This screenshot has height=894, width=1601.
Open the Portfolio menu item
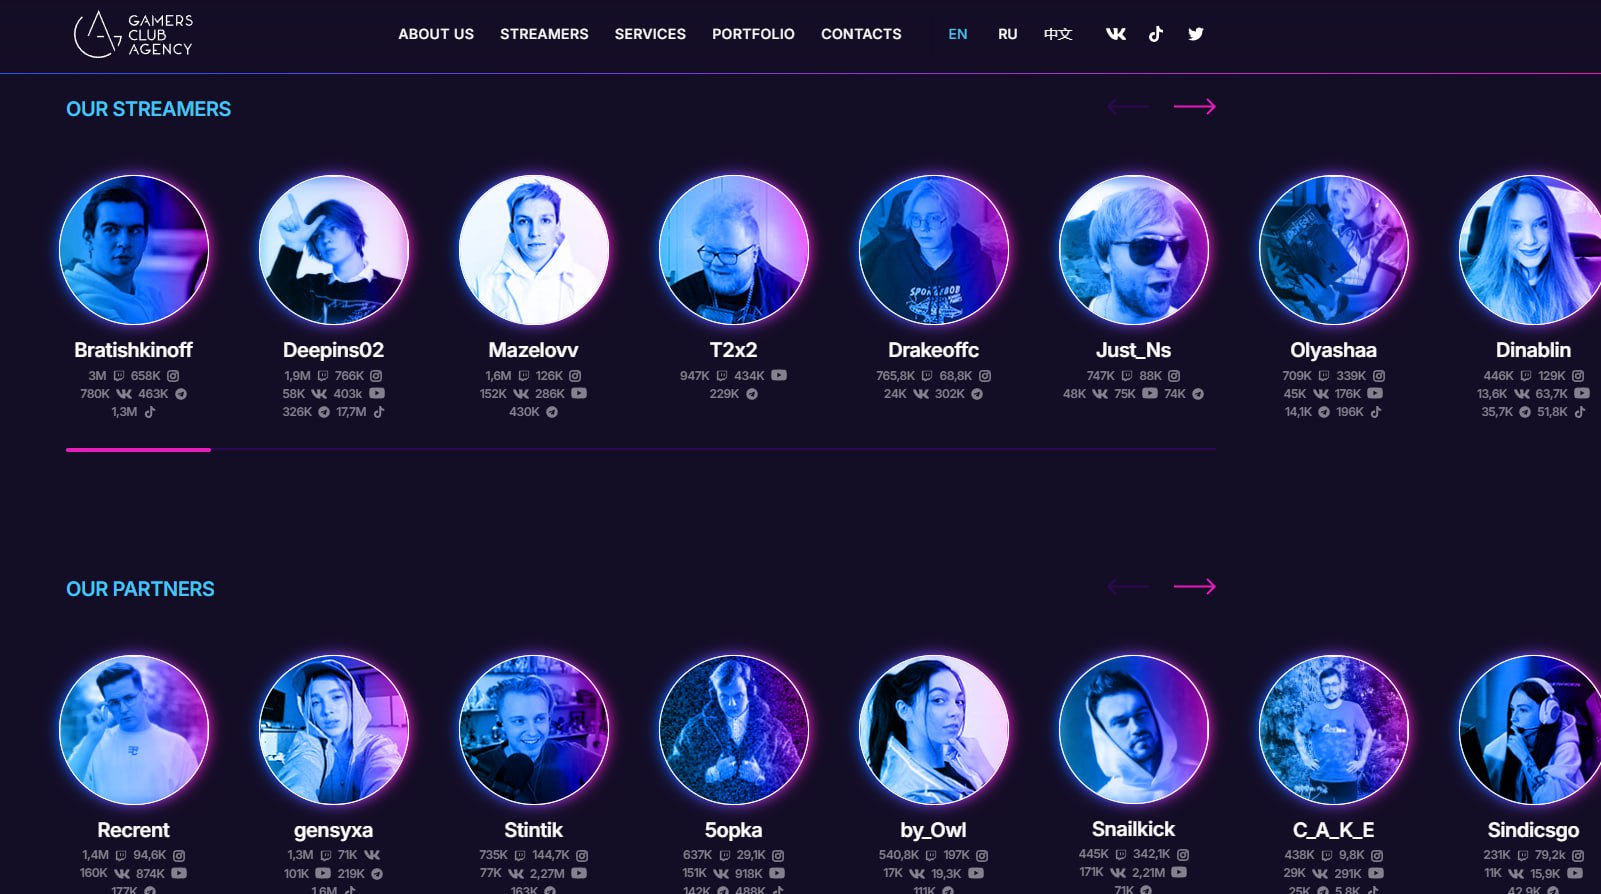(x=753, y=34)
